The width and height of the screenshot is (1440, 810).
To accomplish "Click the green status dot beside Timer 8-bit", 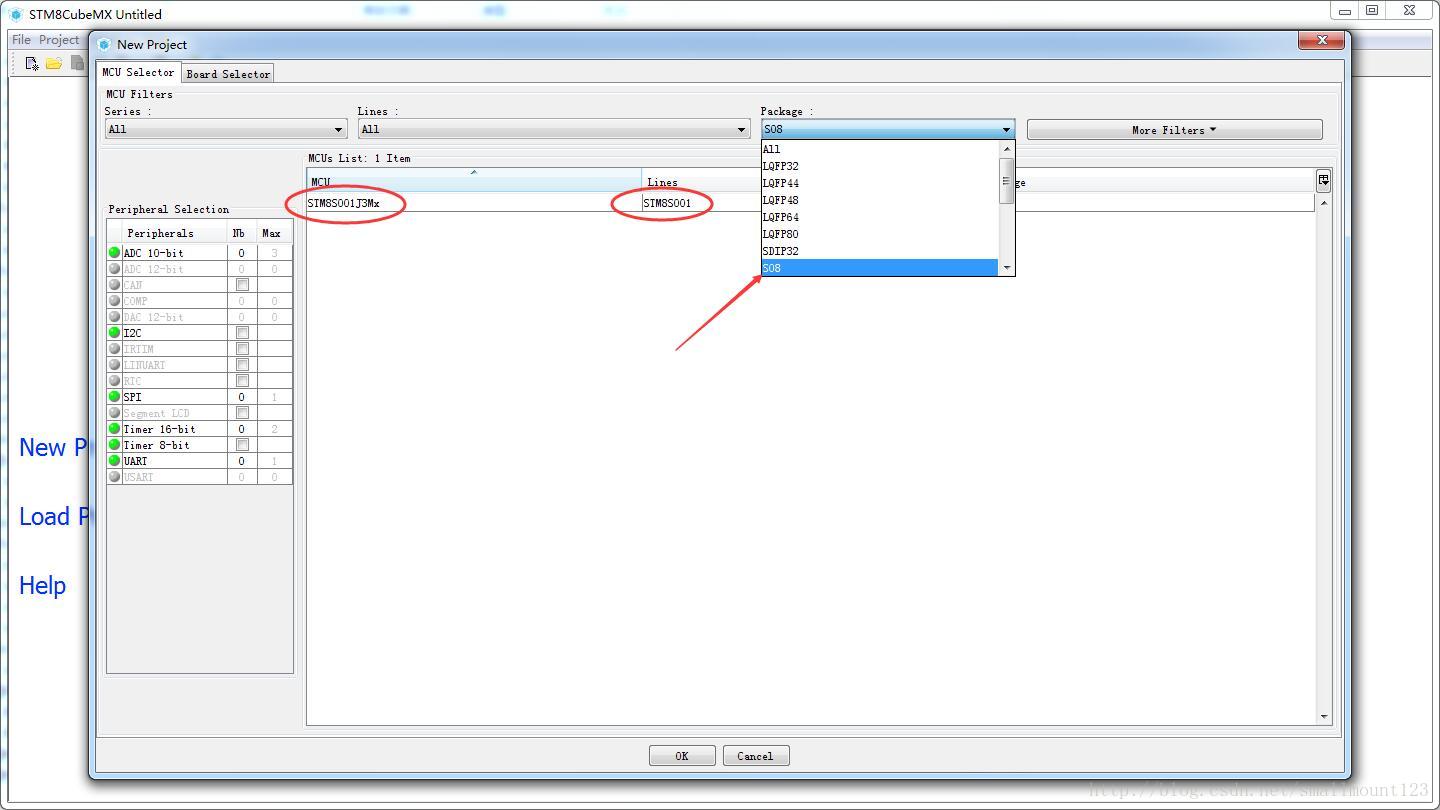I will coord(114,445).
